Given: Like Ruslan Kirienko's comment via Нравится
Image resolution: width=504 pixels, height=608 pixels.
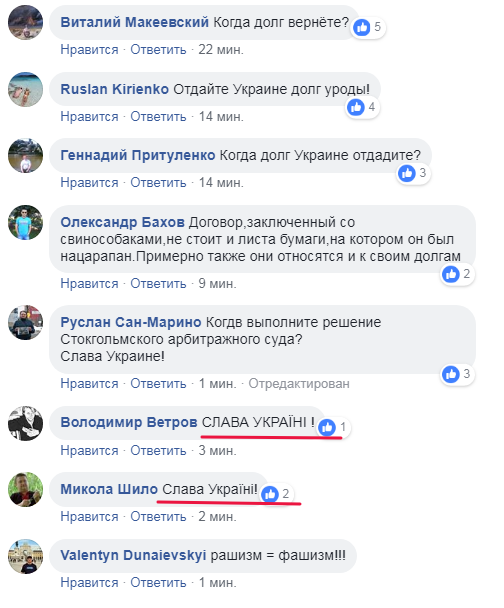Looking at the screenshot, I should (89, 116).
